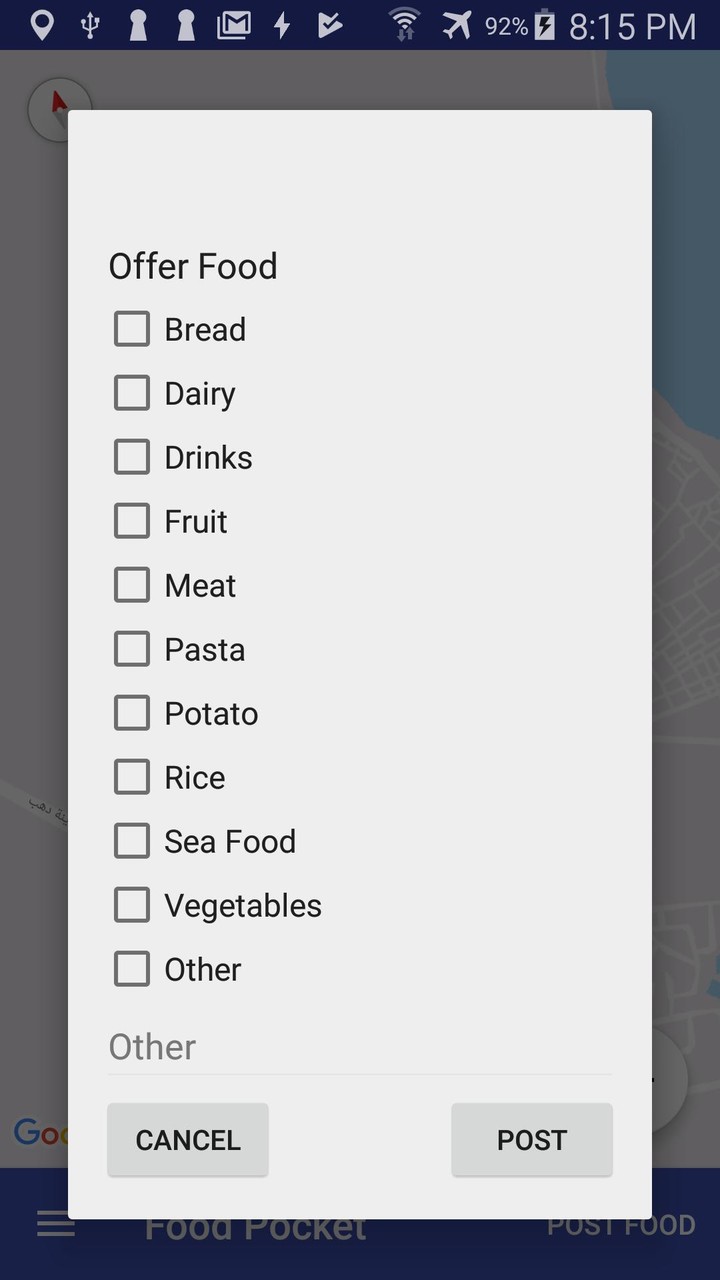Tap the Gmail notification icon
The image size is (720, 1280).
[234, 25]
